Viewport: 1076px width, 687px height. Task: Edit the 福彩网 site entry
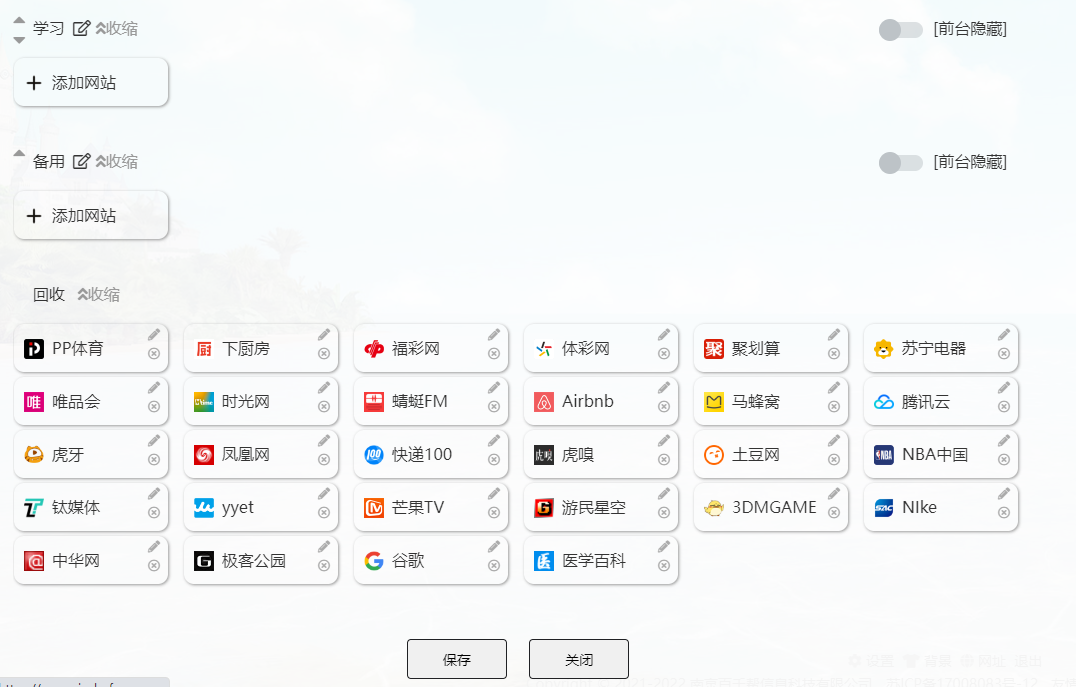(x=494, y=335)
